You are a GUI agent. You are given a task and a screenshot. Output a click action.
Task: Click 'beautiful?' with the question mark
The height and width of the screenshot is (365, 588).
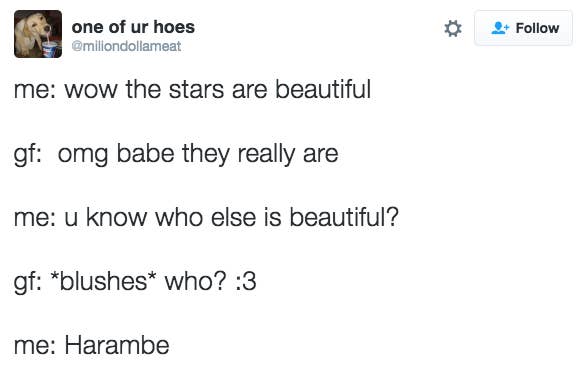(344, 218)
